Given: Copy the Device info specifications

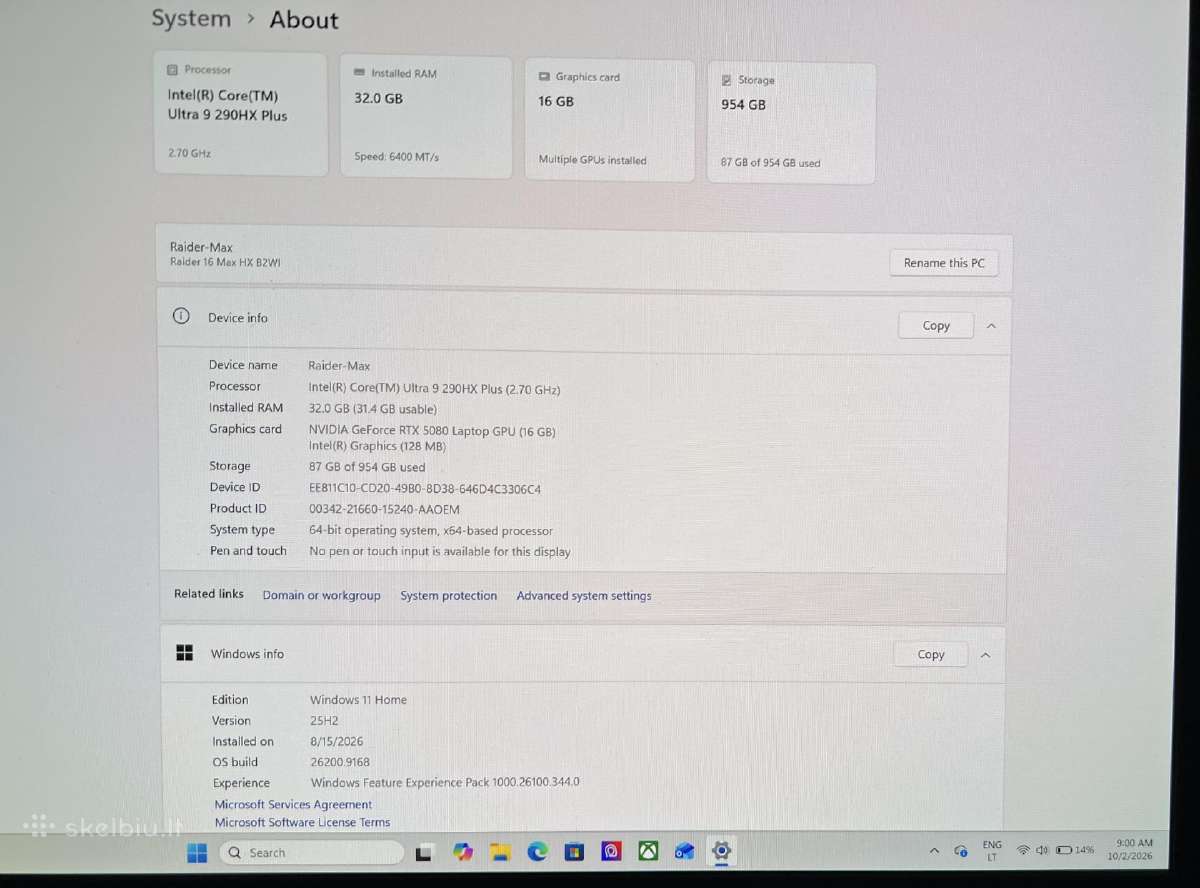Looking at the screenshot, I should click(x=936, y=326).
